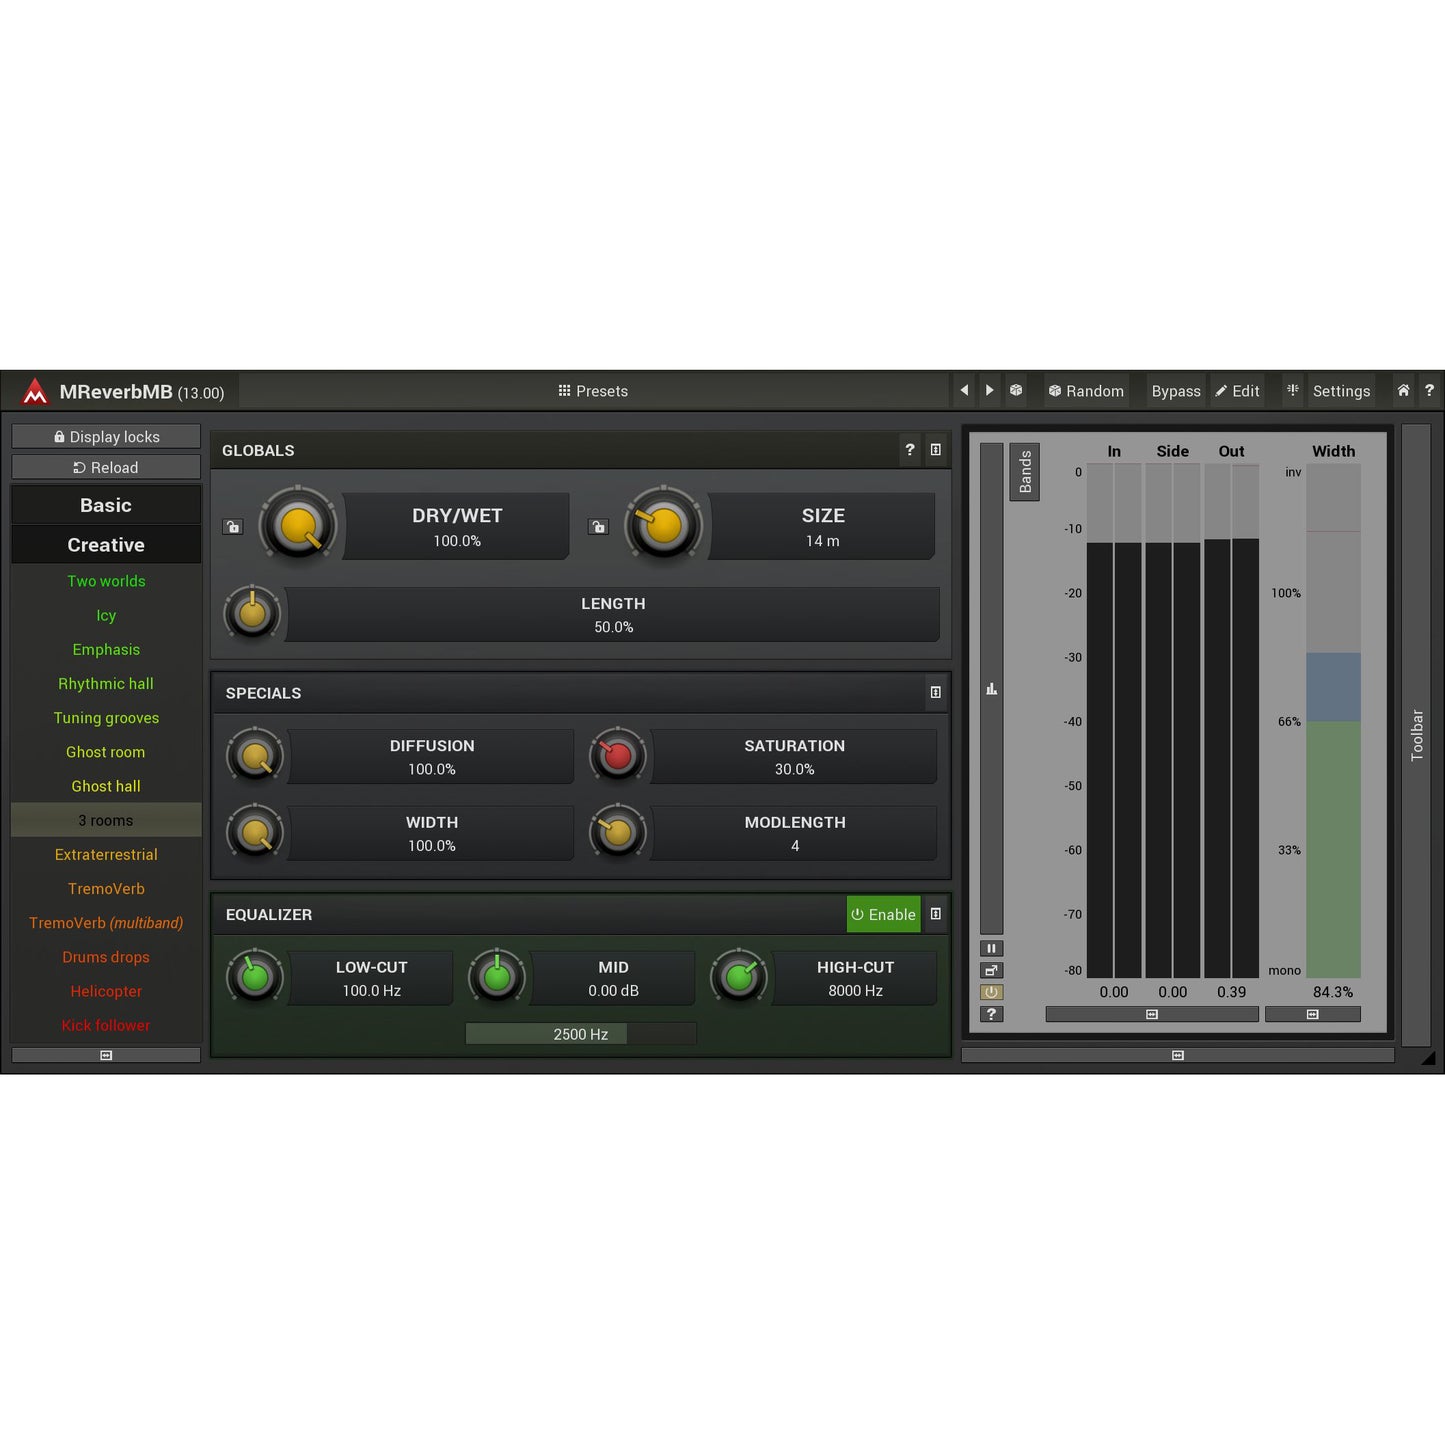Click the previous preset arrow
Image resolution: width=1445 pixels, height=1445 pixels.
coord(964,391)
